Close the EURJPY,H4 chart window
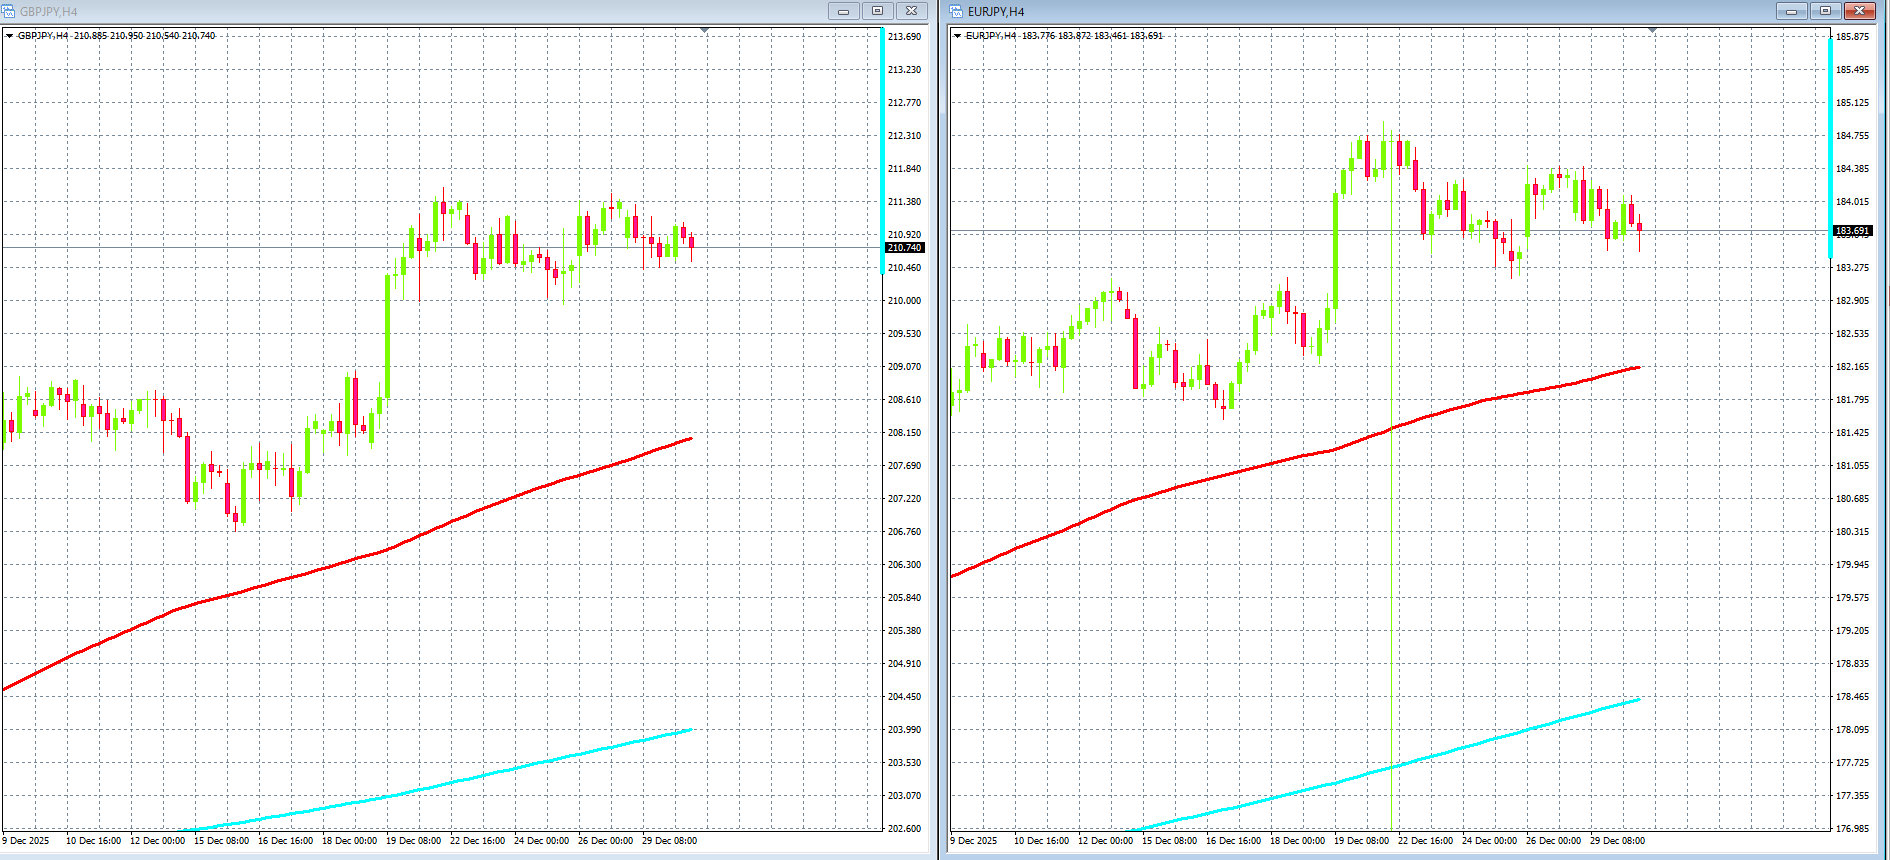The height and width of the screenshot is (860, 1890). 1859,11
